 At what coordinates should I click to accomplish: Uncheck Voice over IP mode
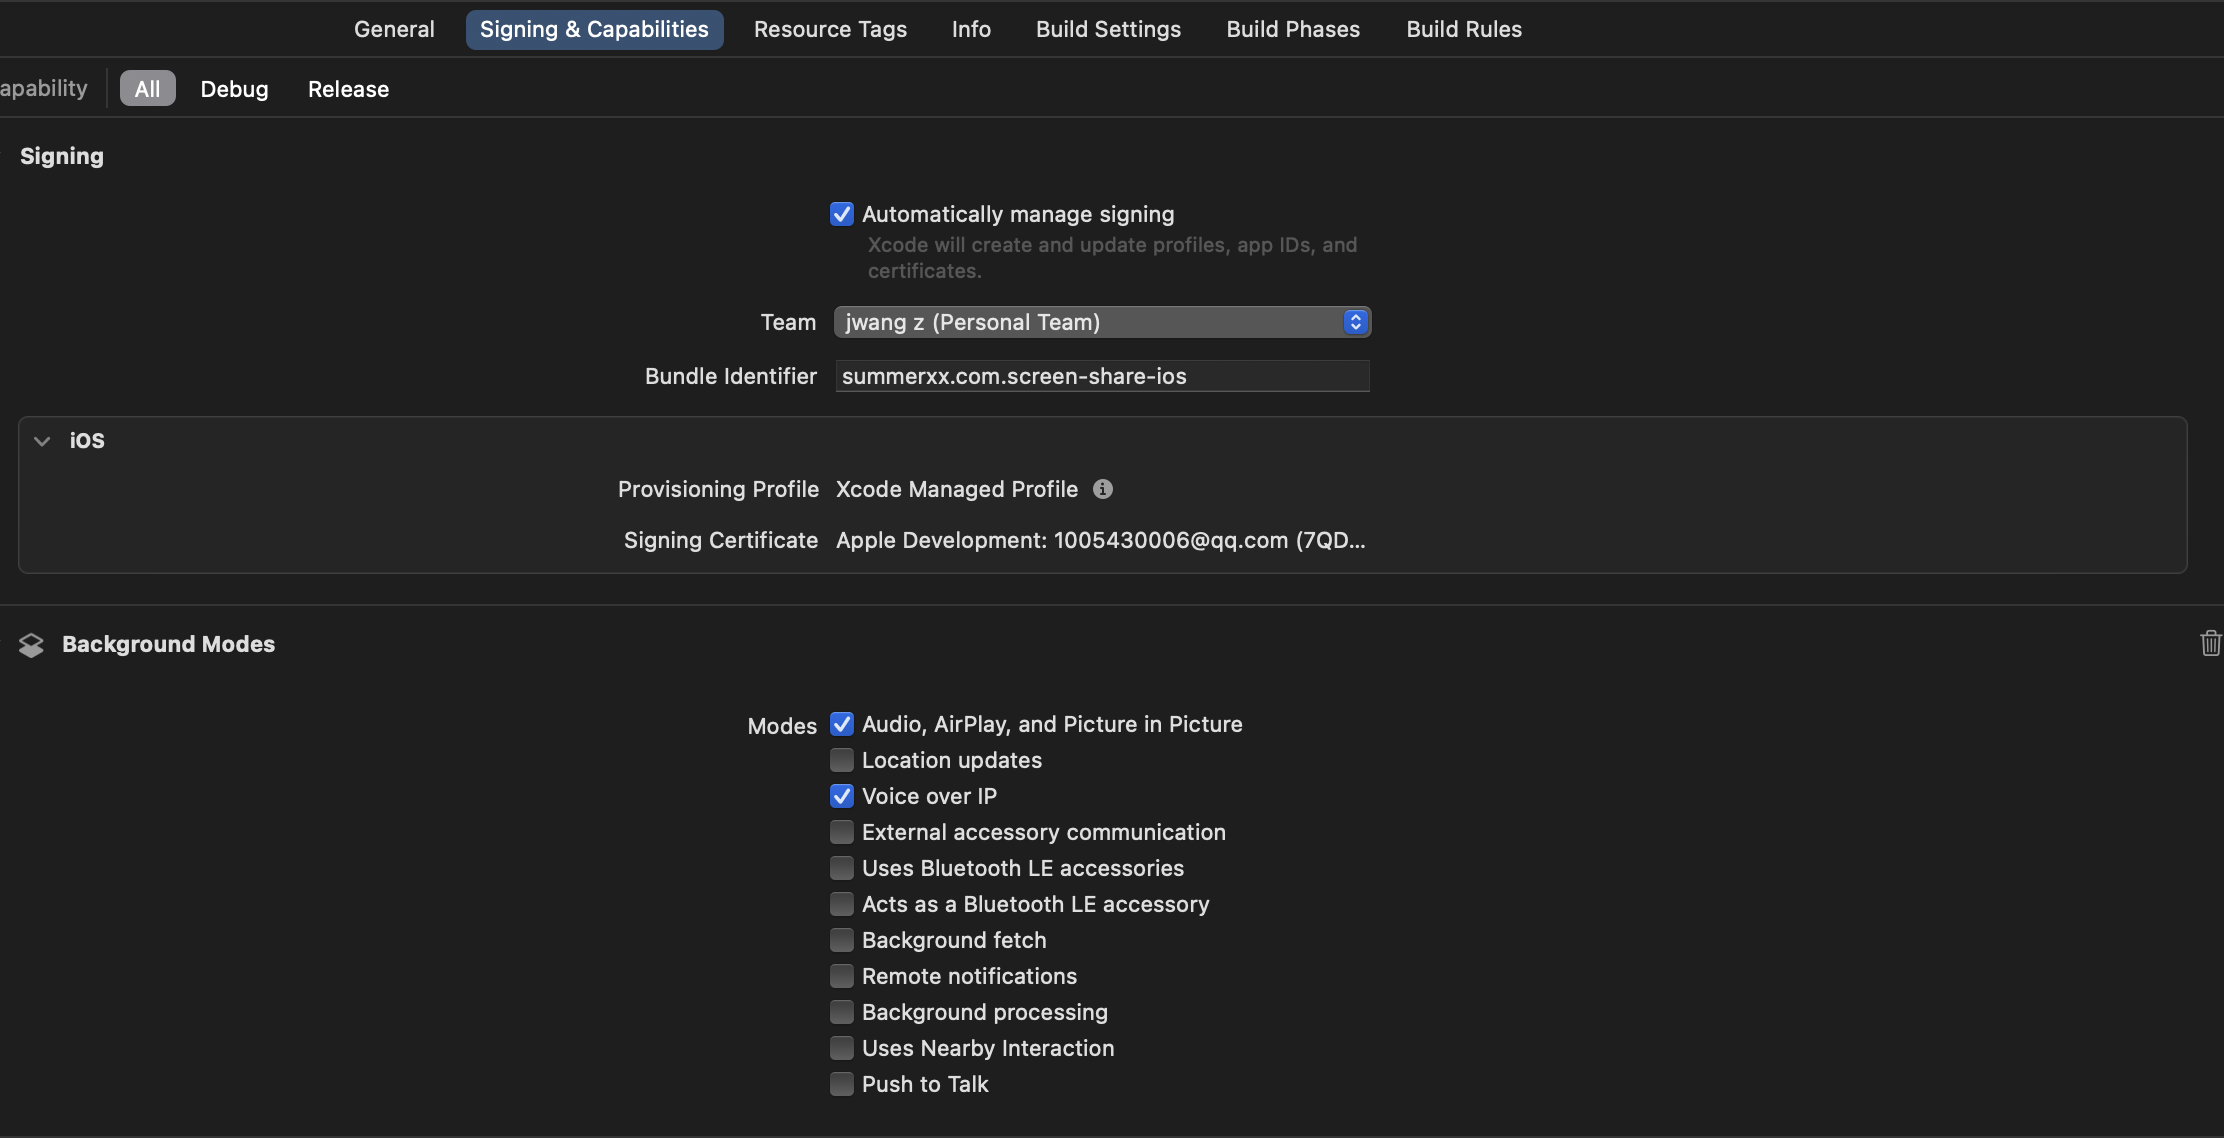click(x=842, y=796)
